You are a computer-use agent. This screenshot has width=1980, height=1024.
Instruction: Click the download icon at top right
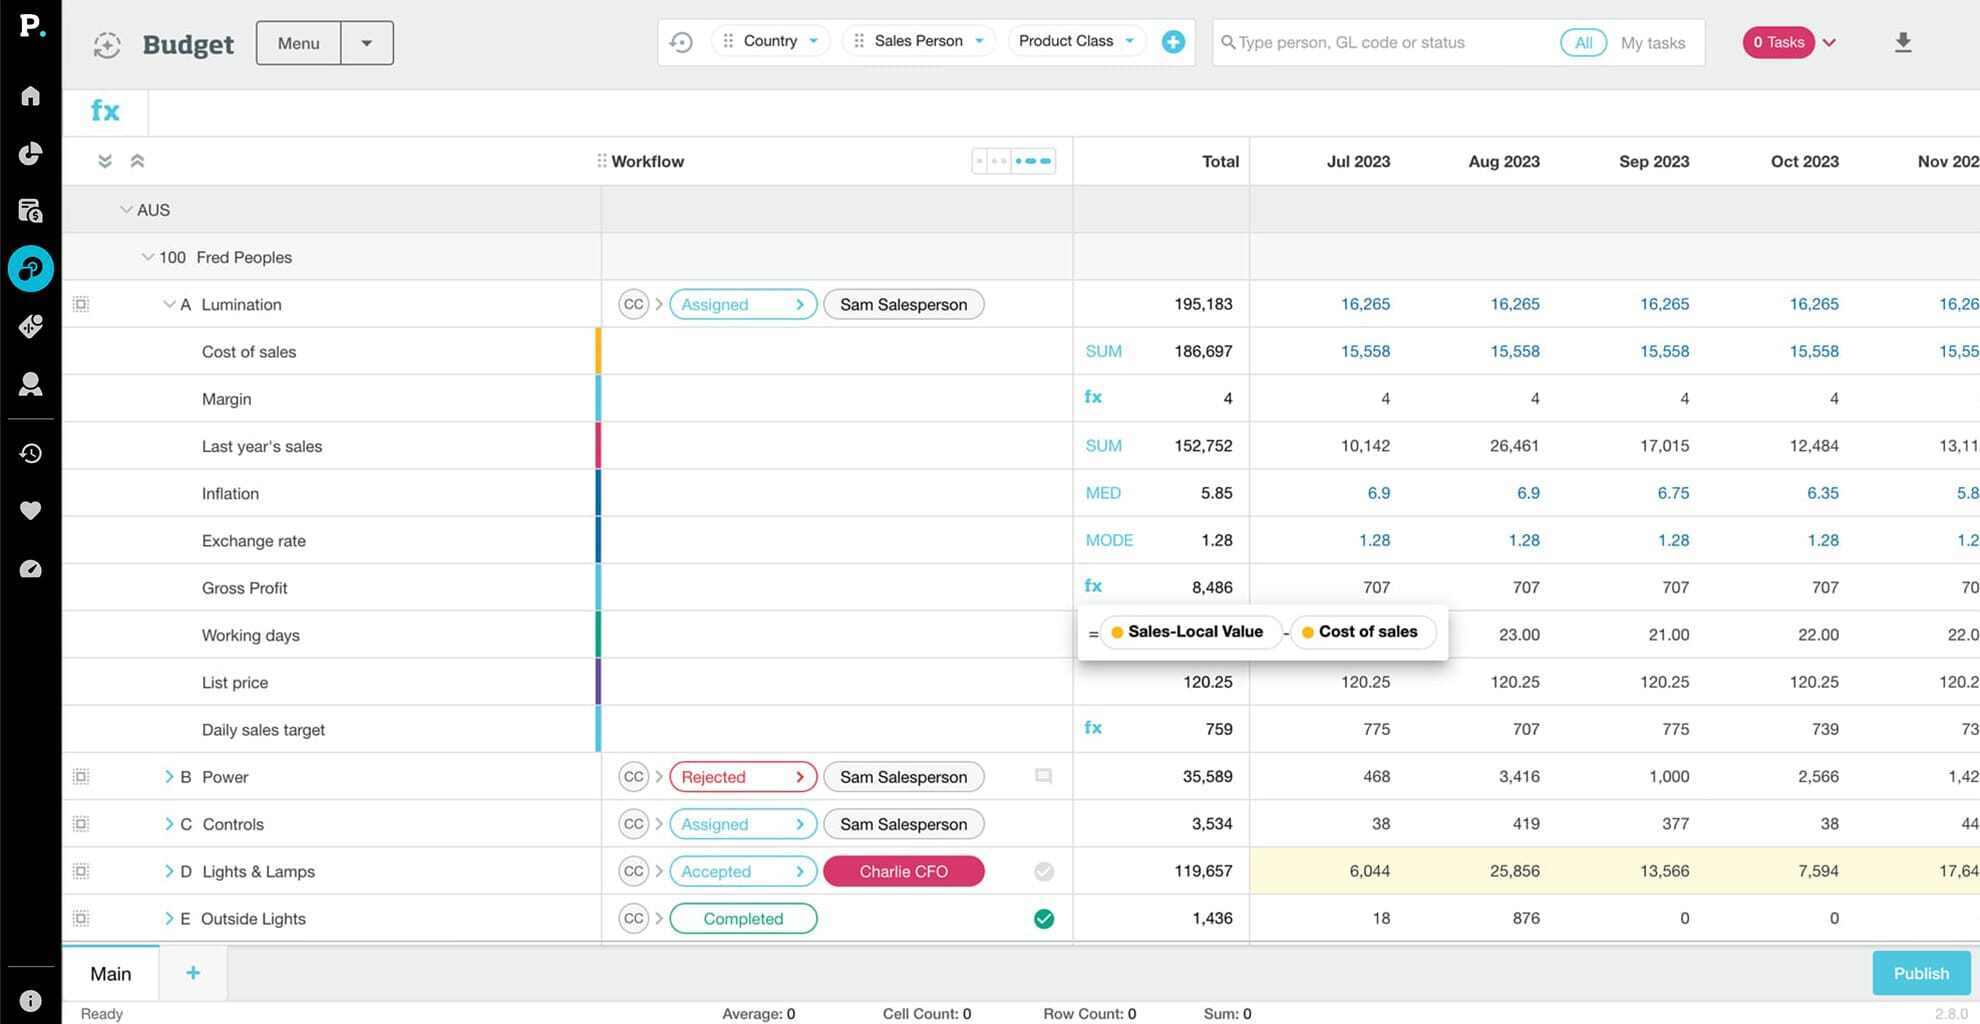point(1902,42)
